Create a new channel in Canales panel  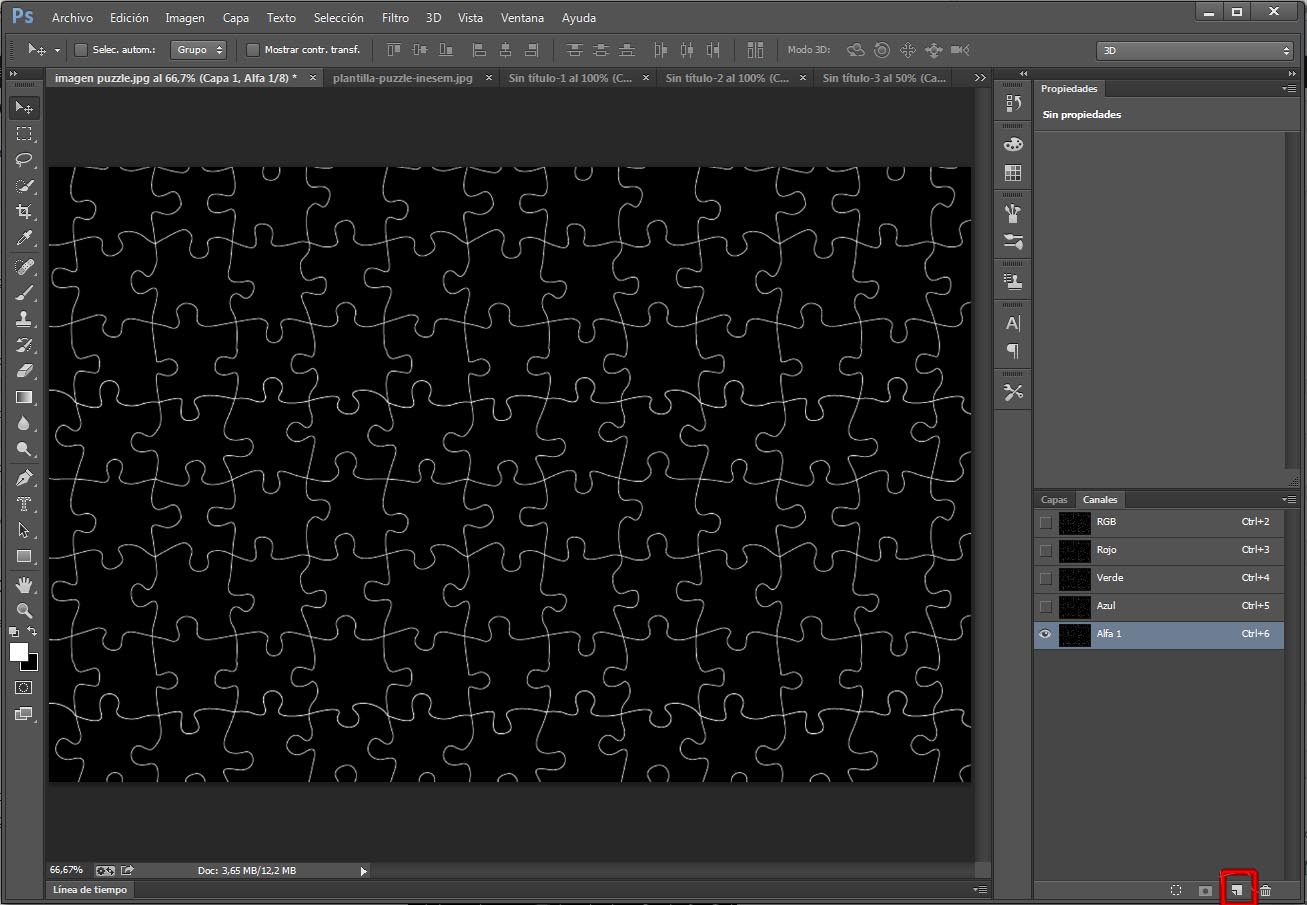(1237, 889)
